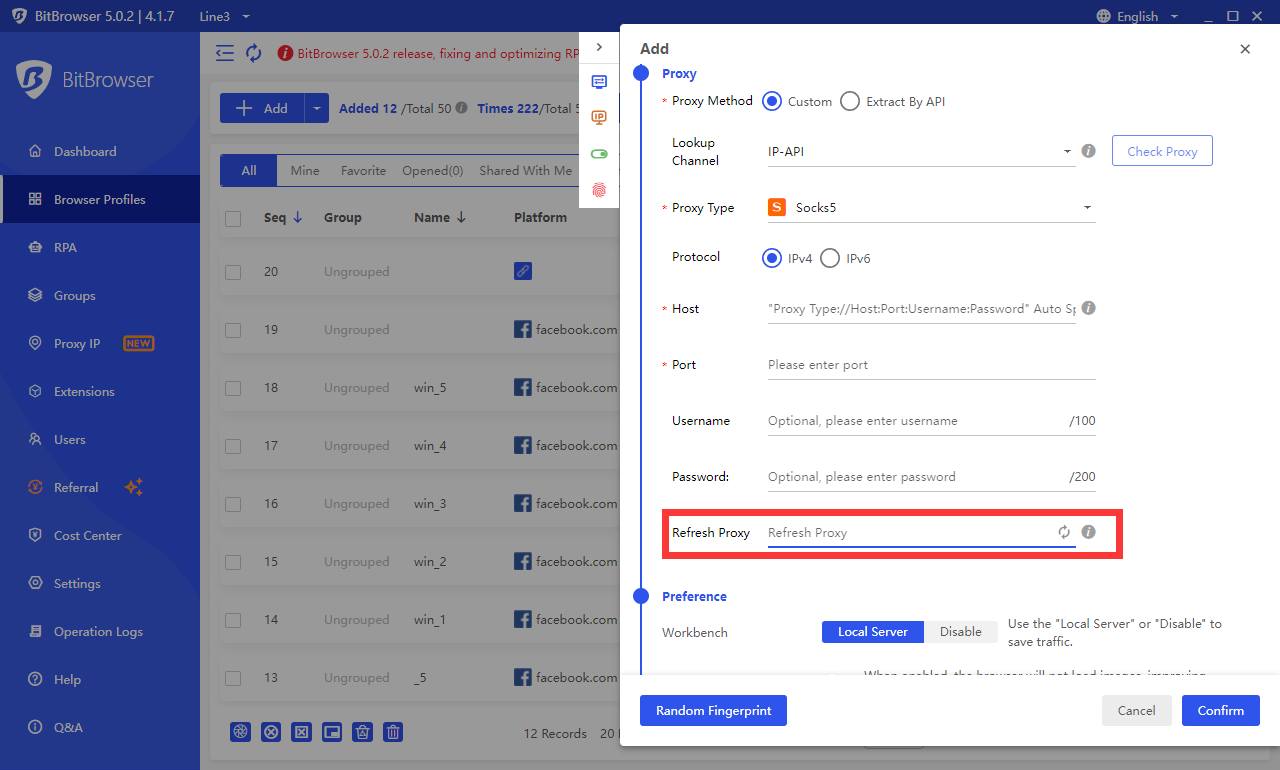Click the recycle bin icon in bottom toolbar
This screenshot has height=770, width=1280.
click(x=363, y=732)
